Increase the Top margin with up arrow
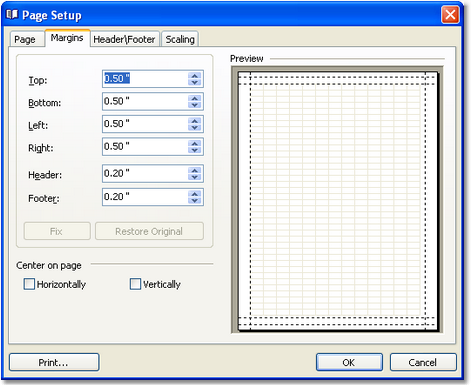Viewport: 471px width, 387px height. (x=195, y=75)
